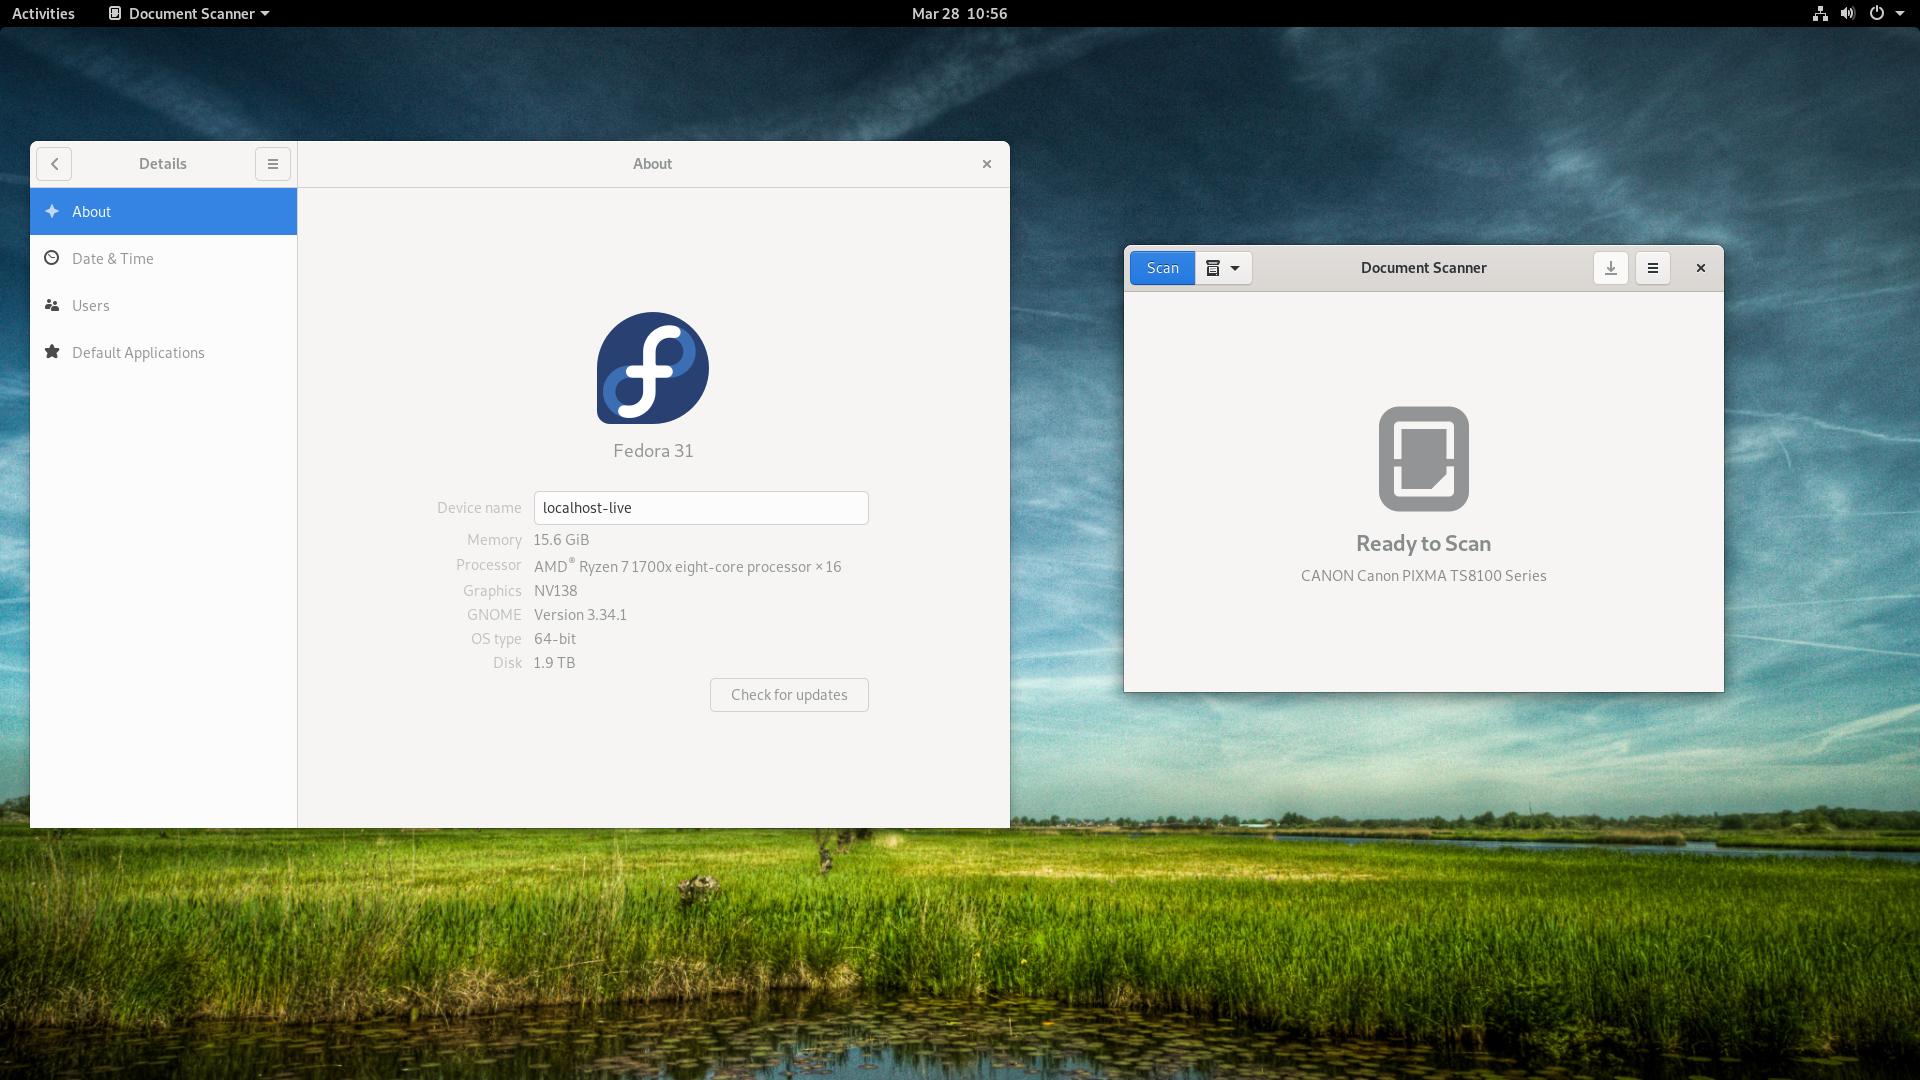
Task: Click the scanner device icon in ready state
Action: [x=1423, y=458]
